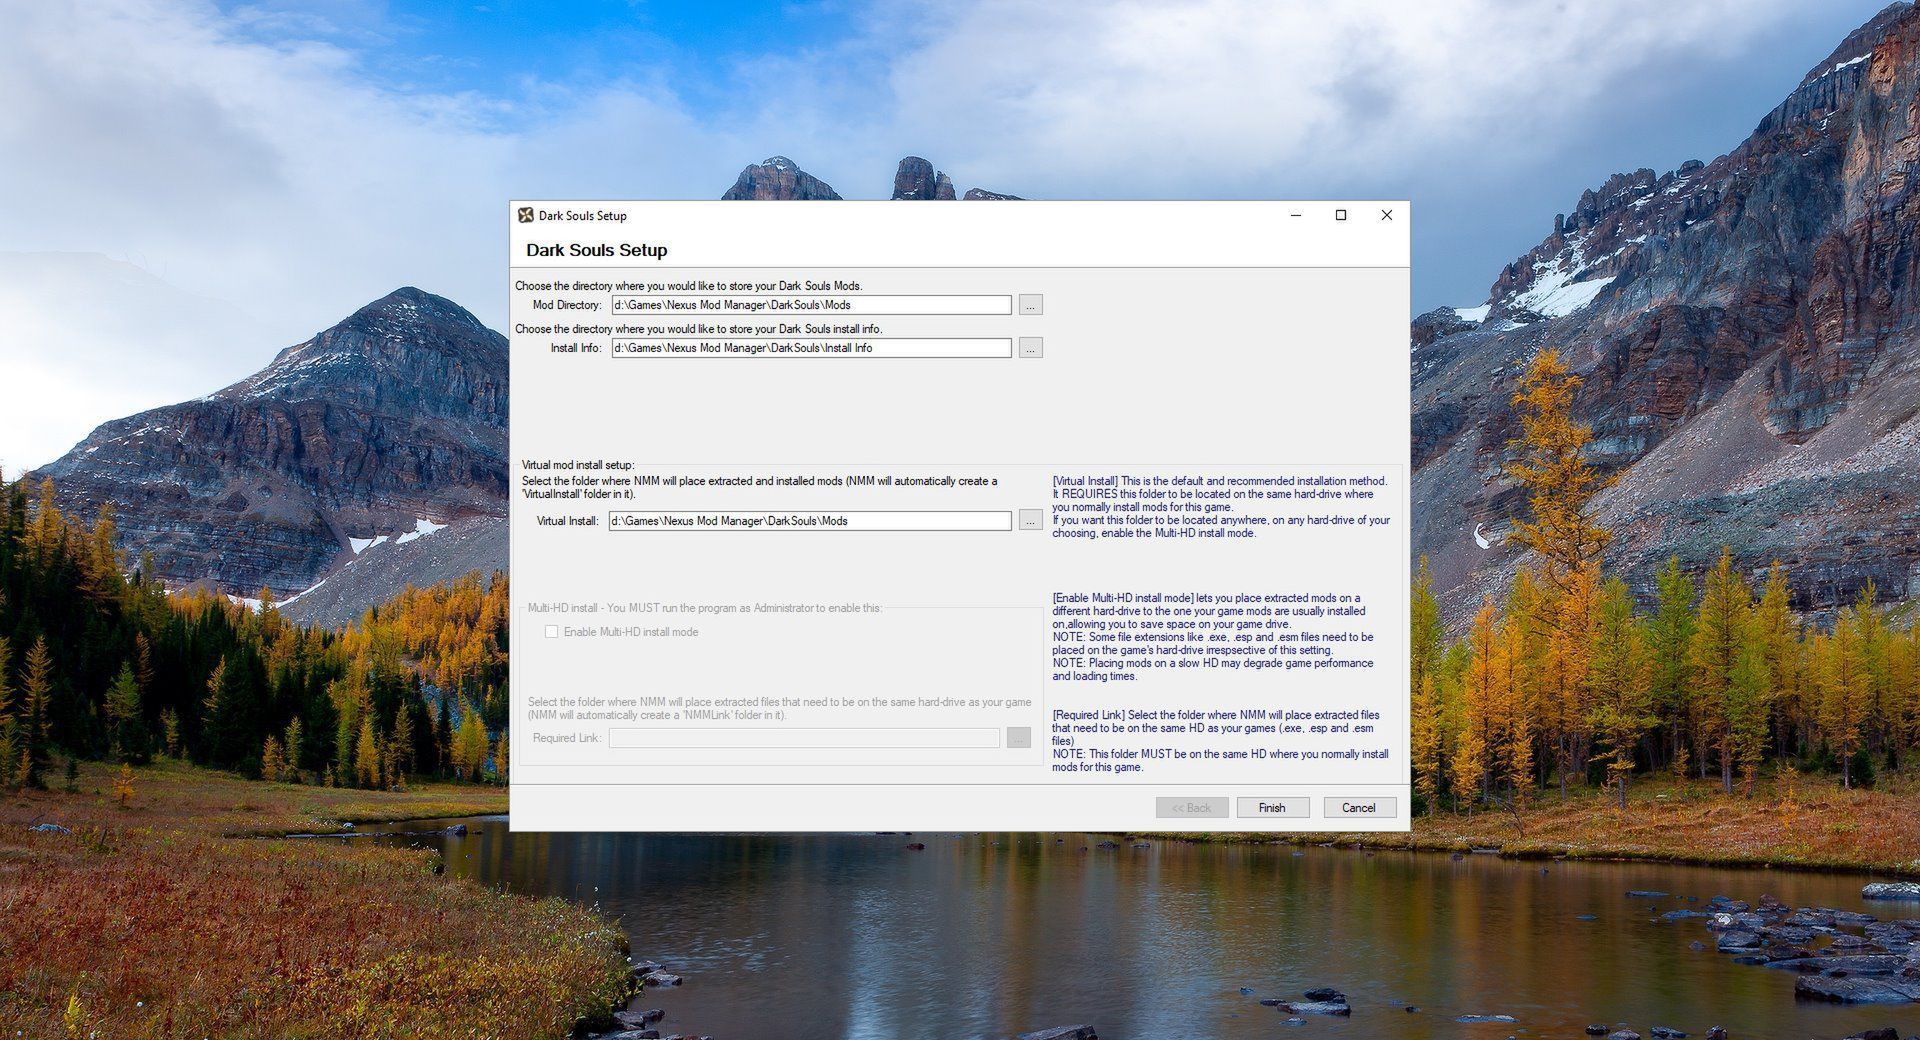This screenshot has width=1920, height=1040.
Task: Click the minimize icon on the setup window
Action: (x=1295, y=215)
